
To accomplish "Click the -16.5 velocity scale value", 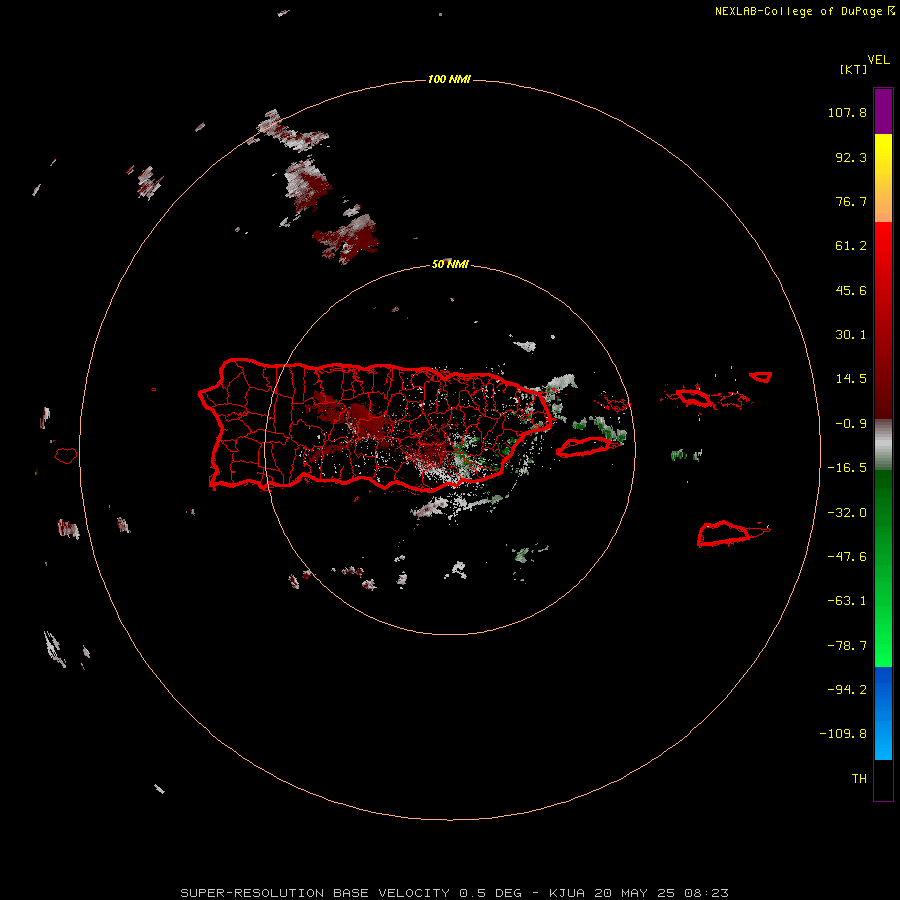I will click(847, 468).
